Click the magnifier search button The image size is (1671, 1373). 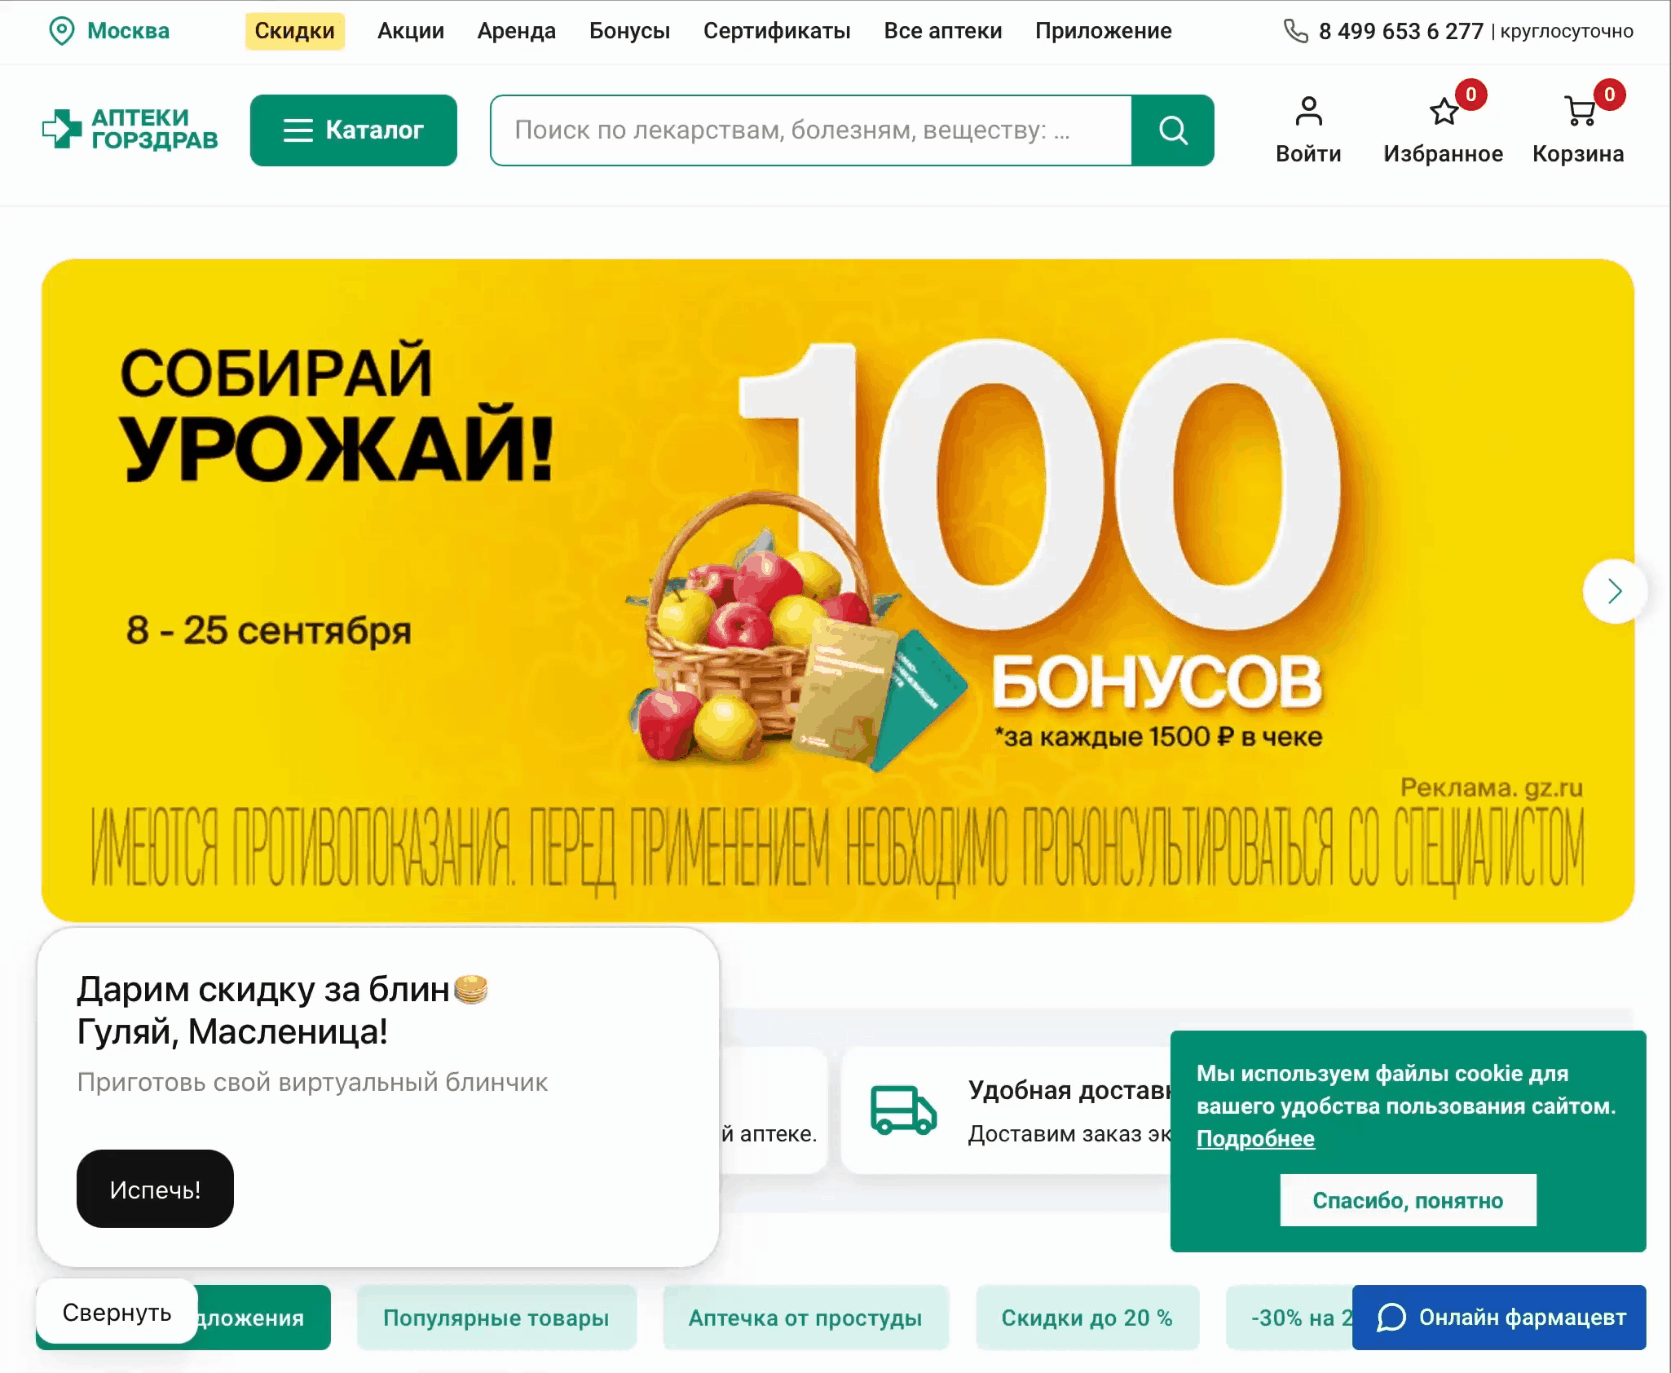click(1172, 130)
